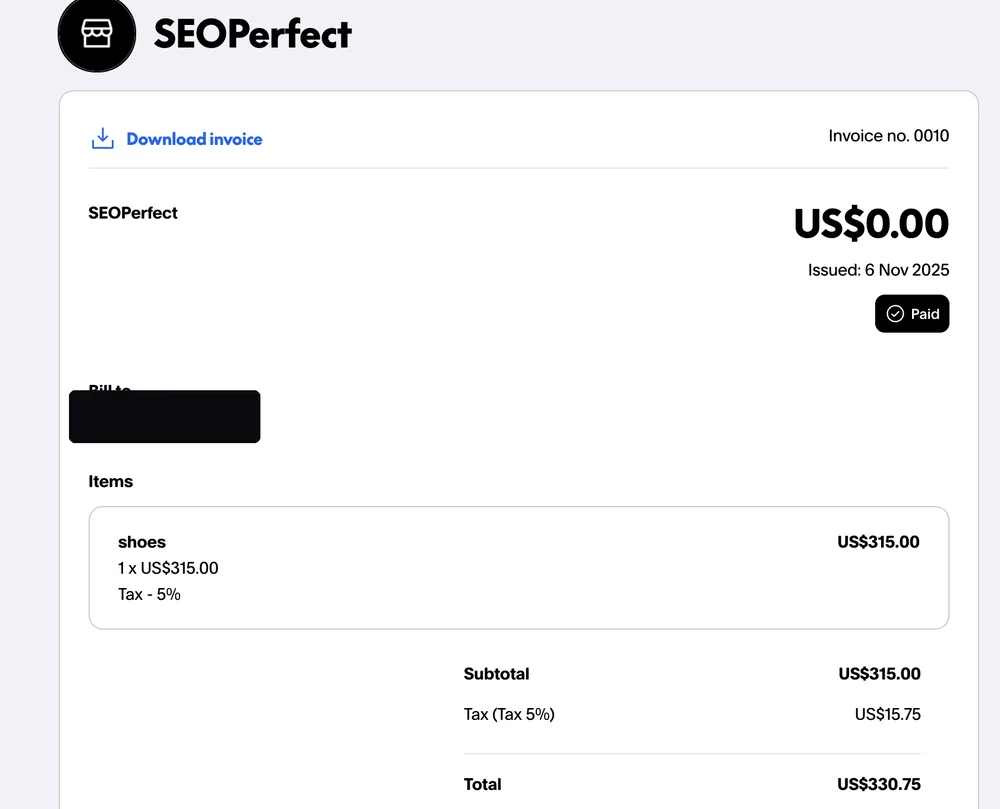Click the SEOPerfect storefront logo icon
The height and width of the screenshot is (809, 1000).
pyautogui.click(x=97, y=33)
